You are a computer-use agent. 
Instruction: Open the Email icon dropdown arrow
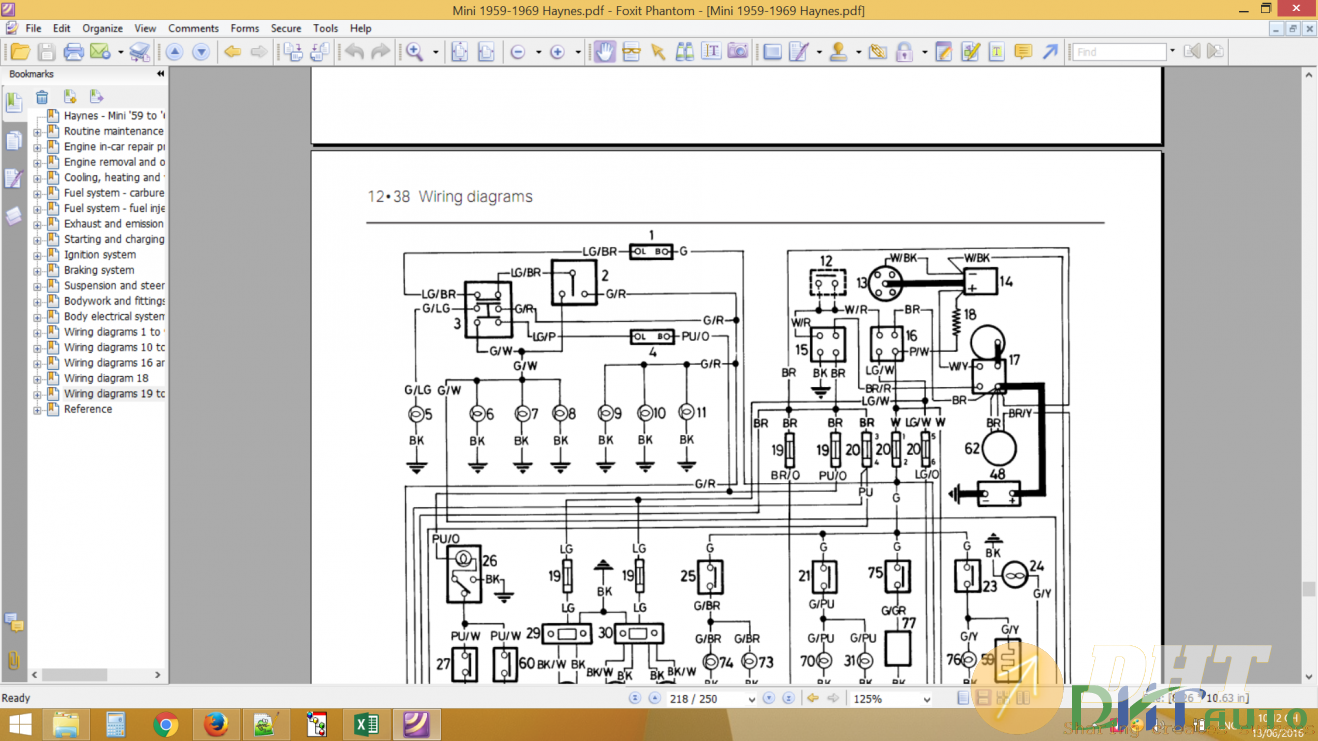pos(120,52)
